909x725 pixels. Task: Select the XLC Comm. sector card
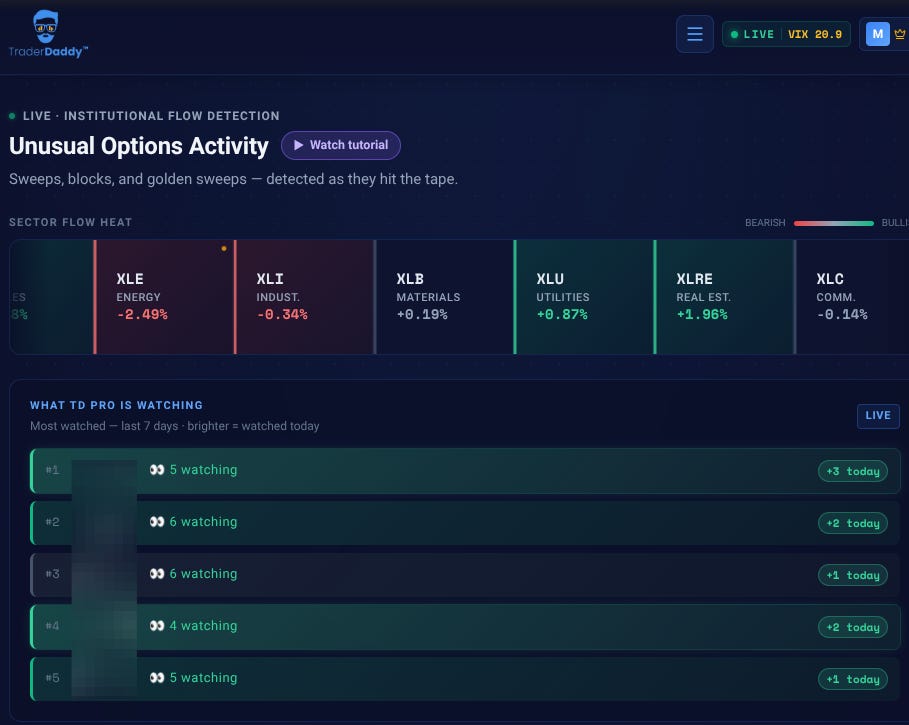(852, 297)
